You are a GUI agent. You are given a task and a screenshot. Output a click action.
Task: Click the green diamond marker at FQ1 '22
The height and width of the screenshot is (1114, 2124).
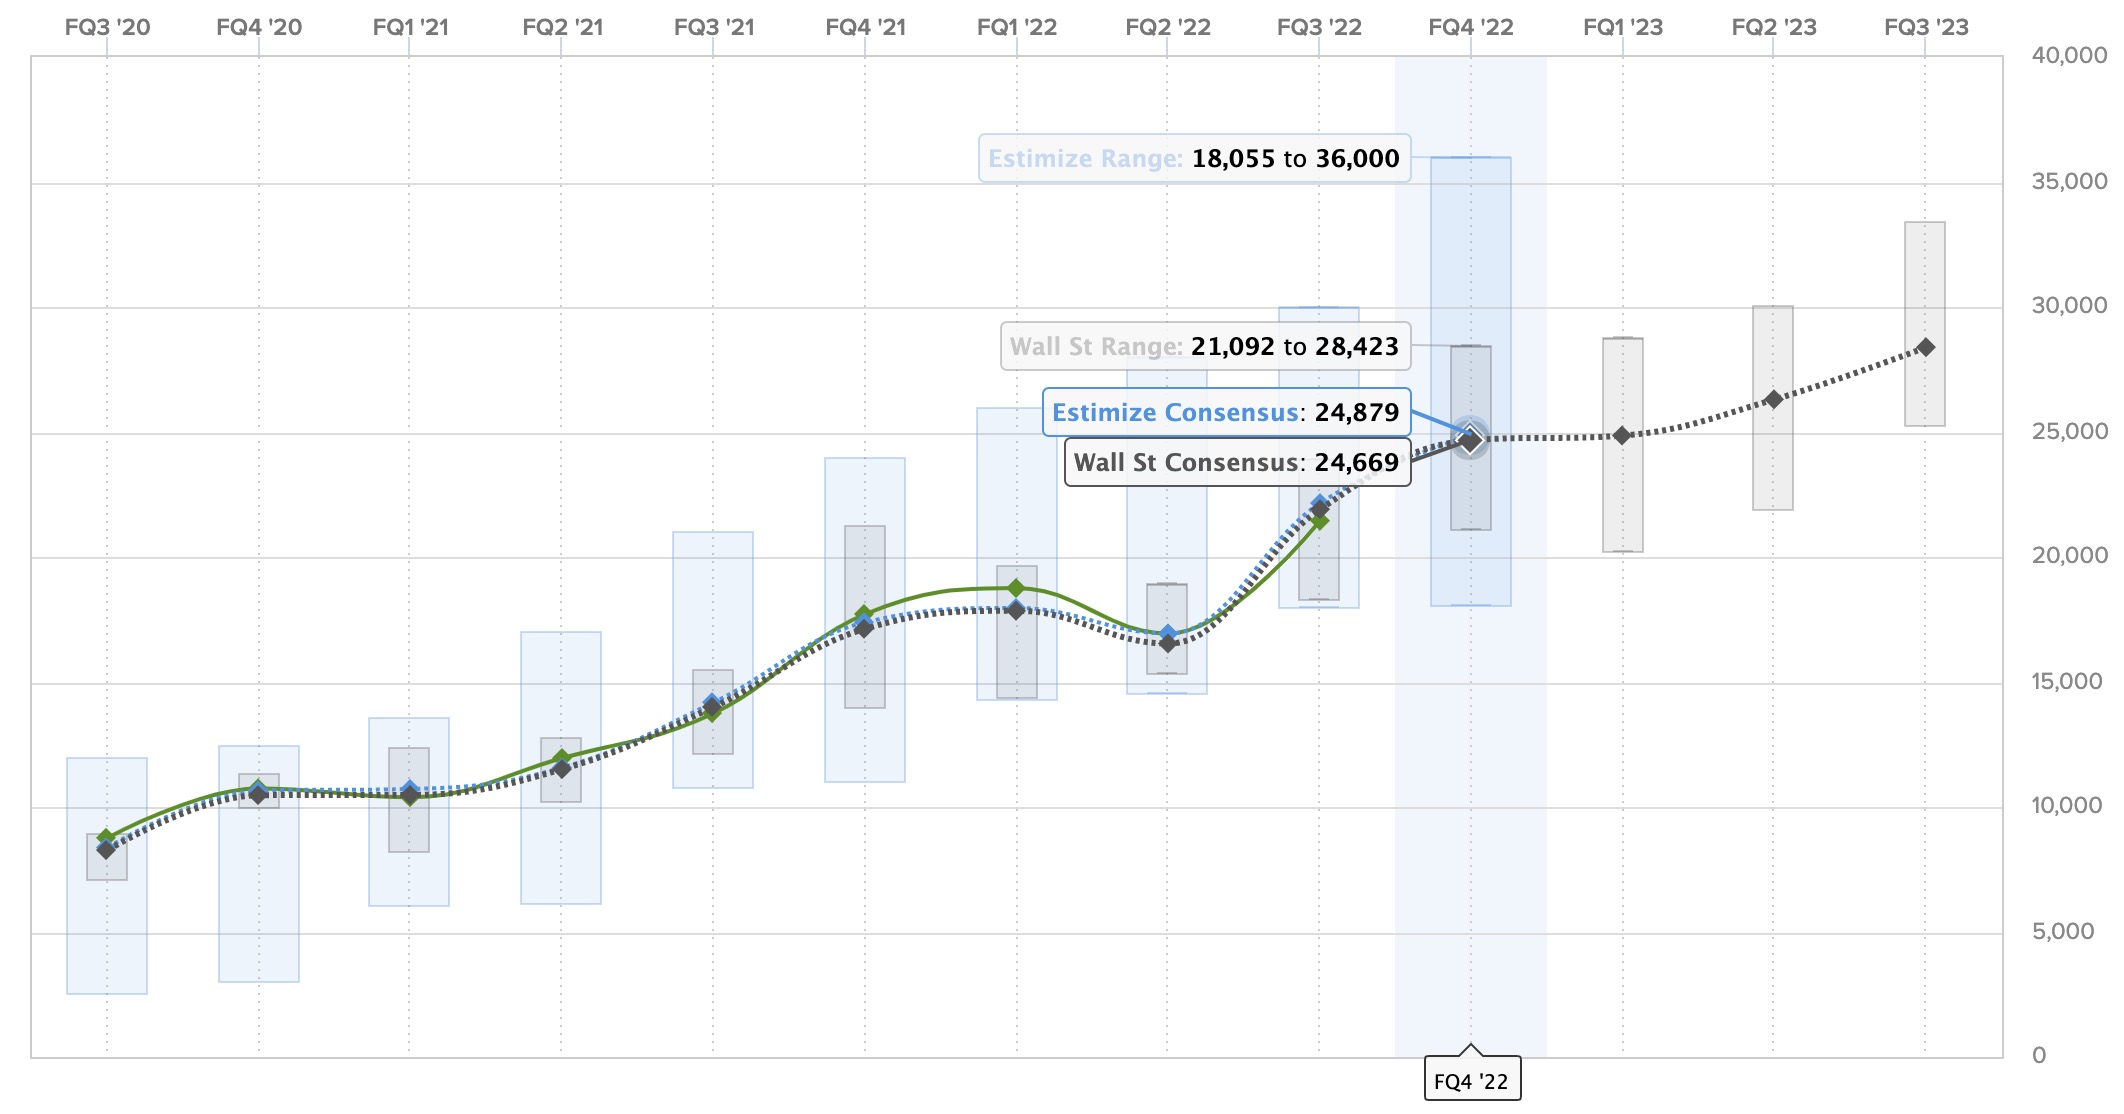[1016, 587]
